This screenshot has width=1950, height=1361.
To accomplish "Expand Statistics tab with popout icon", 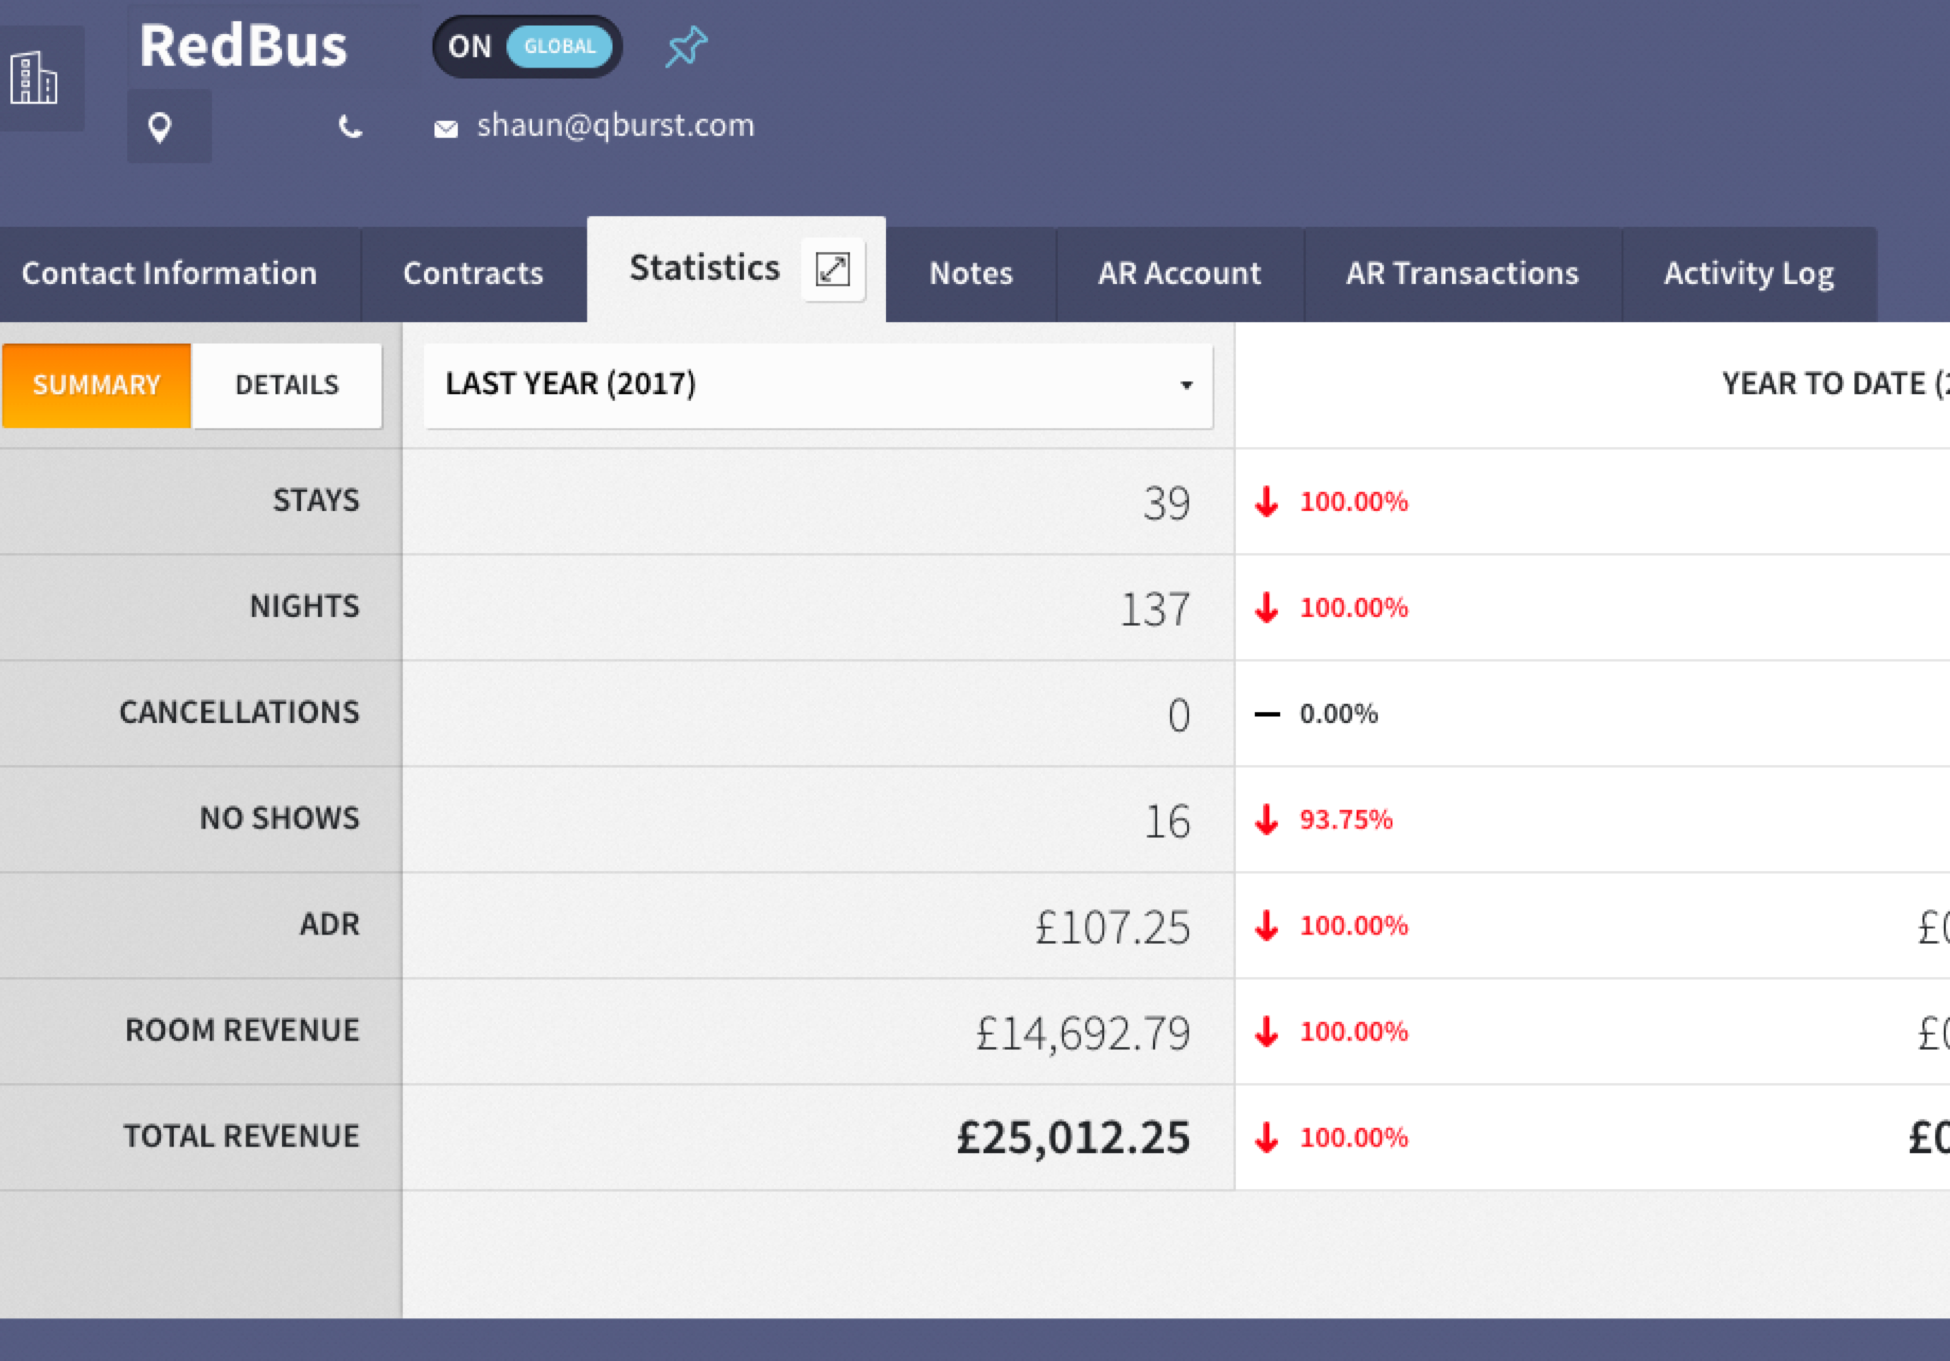I will point(833,269).
